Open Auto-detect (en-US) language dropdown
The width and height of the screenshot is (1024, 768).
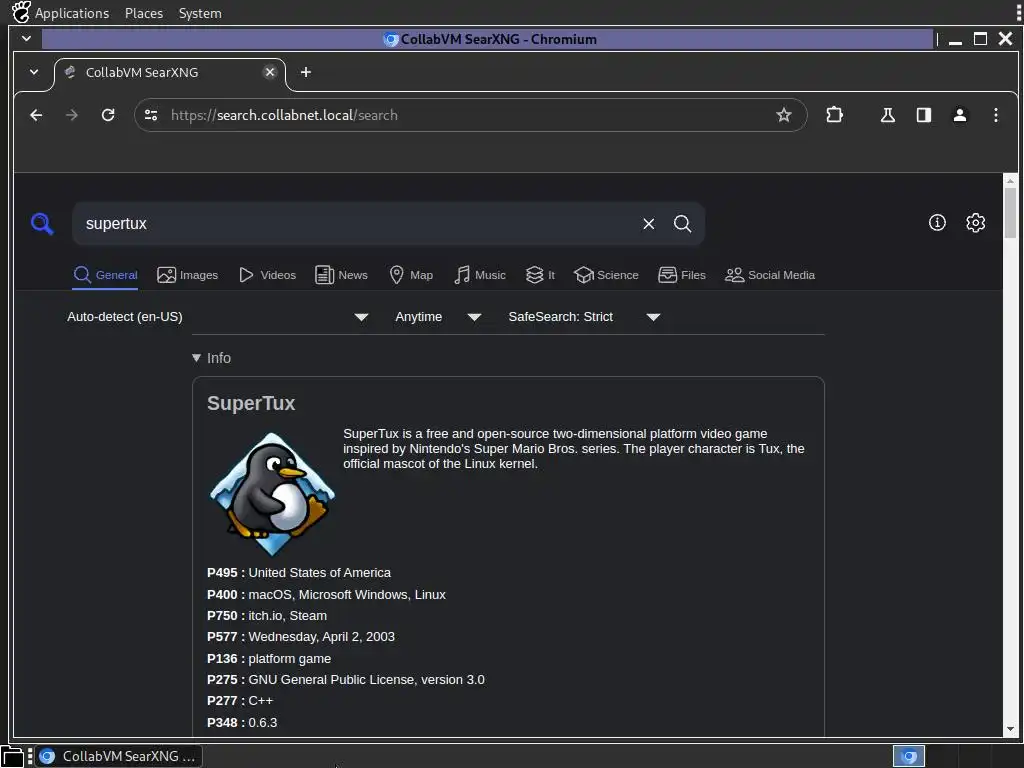point(217,317)
